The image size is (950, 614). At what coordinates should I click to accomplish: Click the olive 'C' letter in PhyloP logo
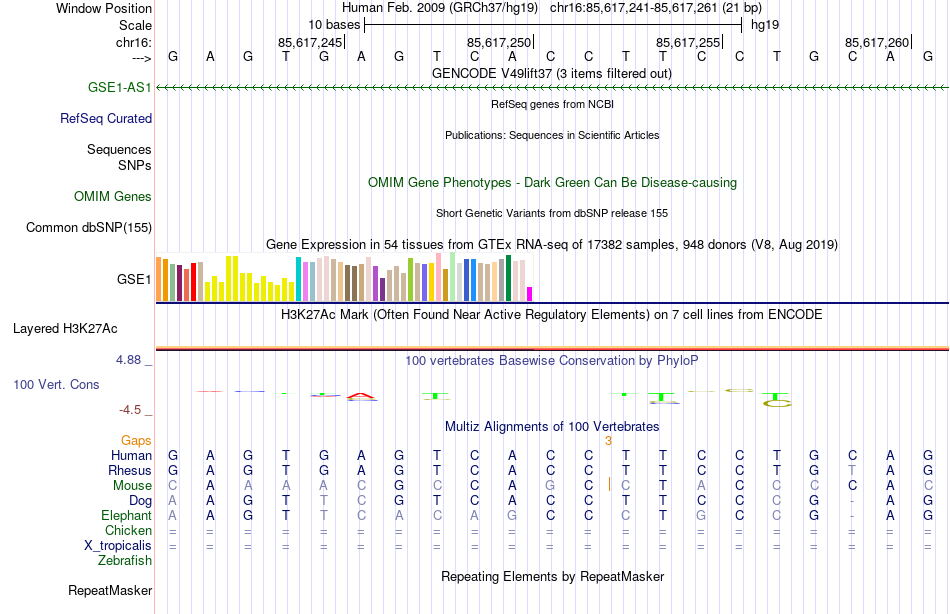click(777, 403)
